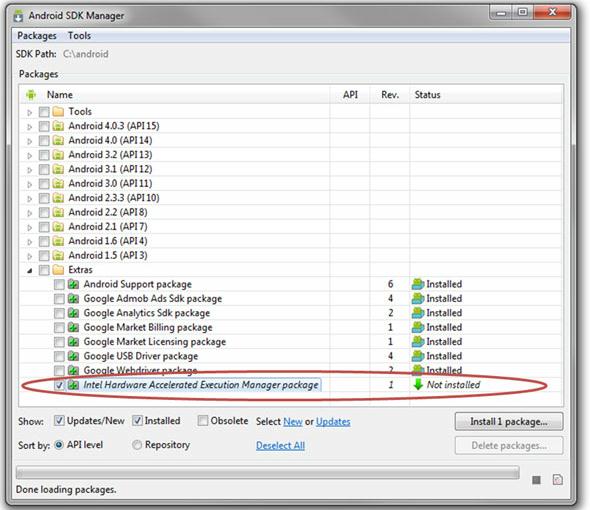This screenshot has height=510, width=590.
Task: Select the Repository sort radio button
Action: tap(137, 445)
